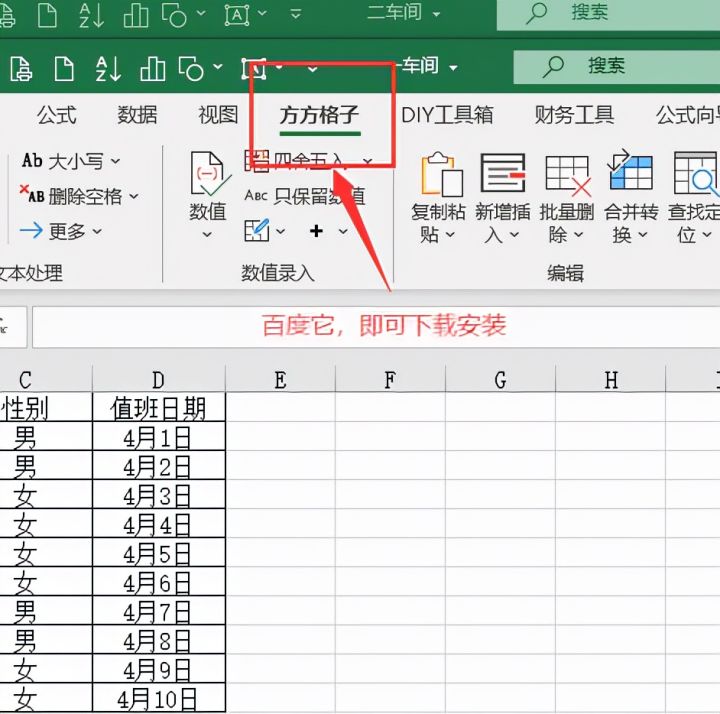Viewport: 720px width, 714px height.
Task: Click the cell containing 4月3日
Action: point(158,494)
